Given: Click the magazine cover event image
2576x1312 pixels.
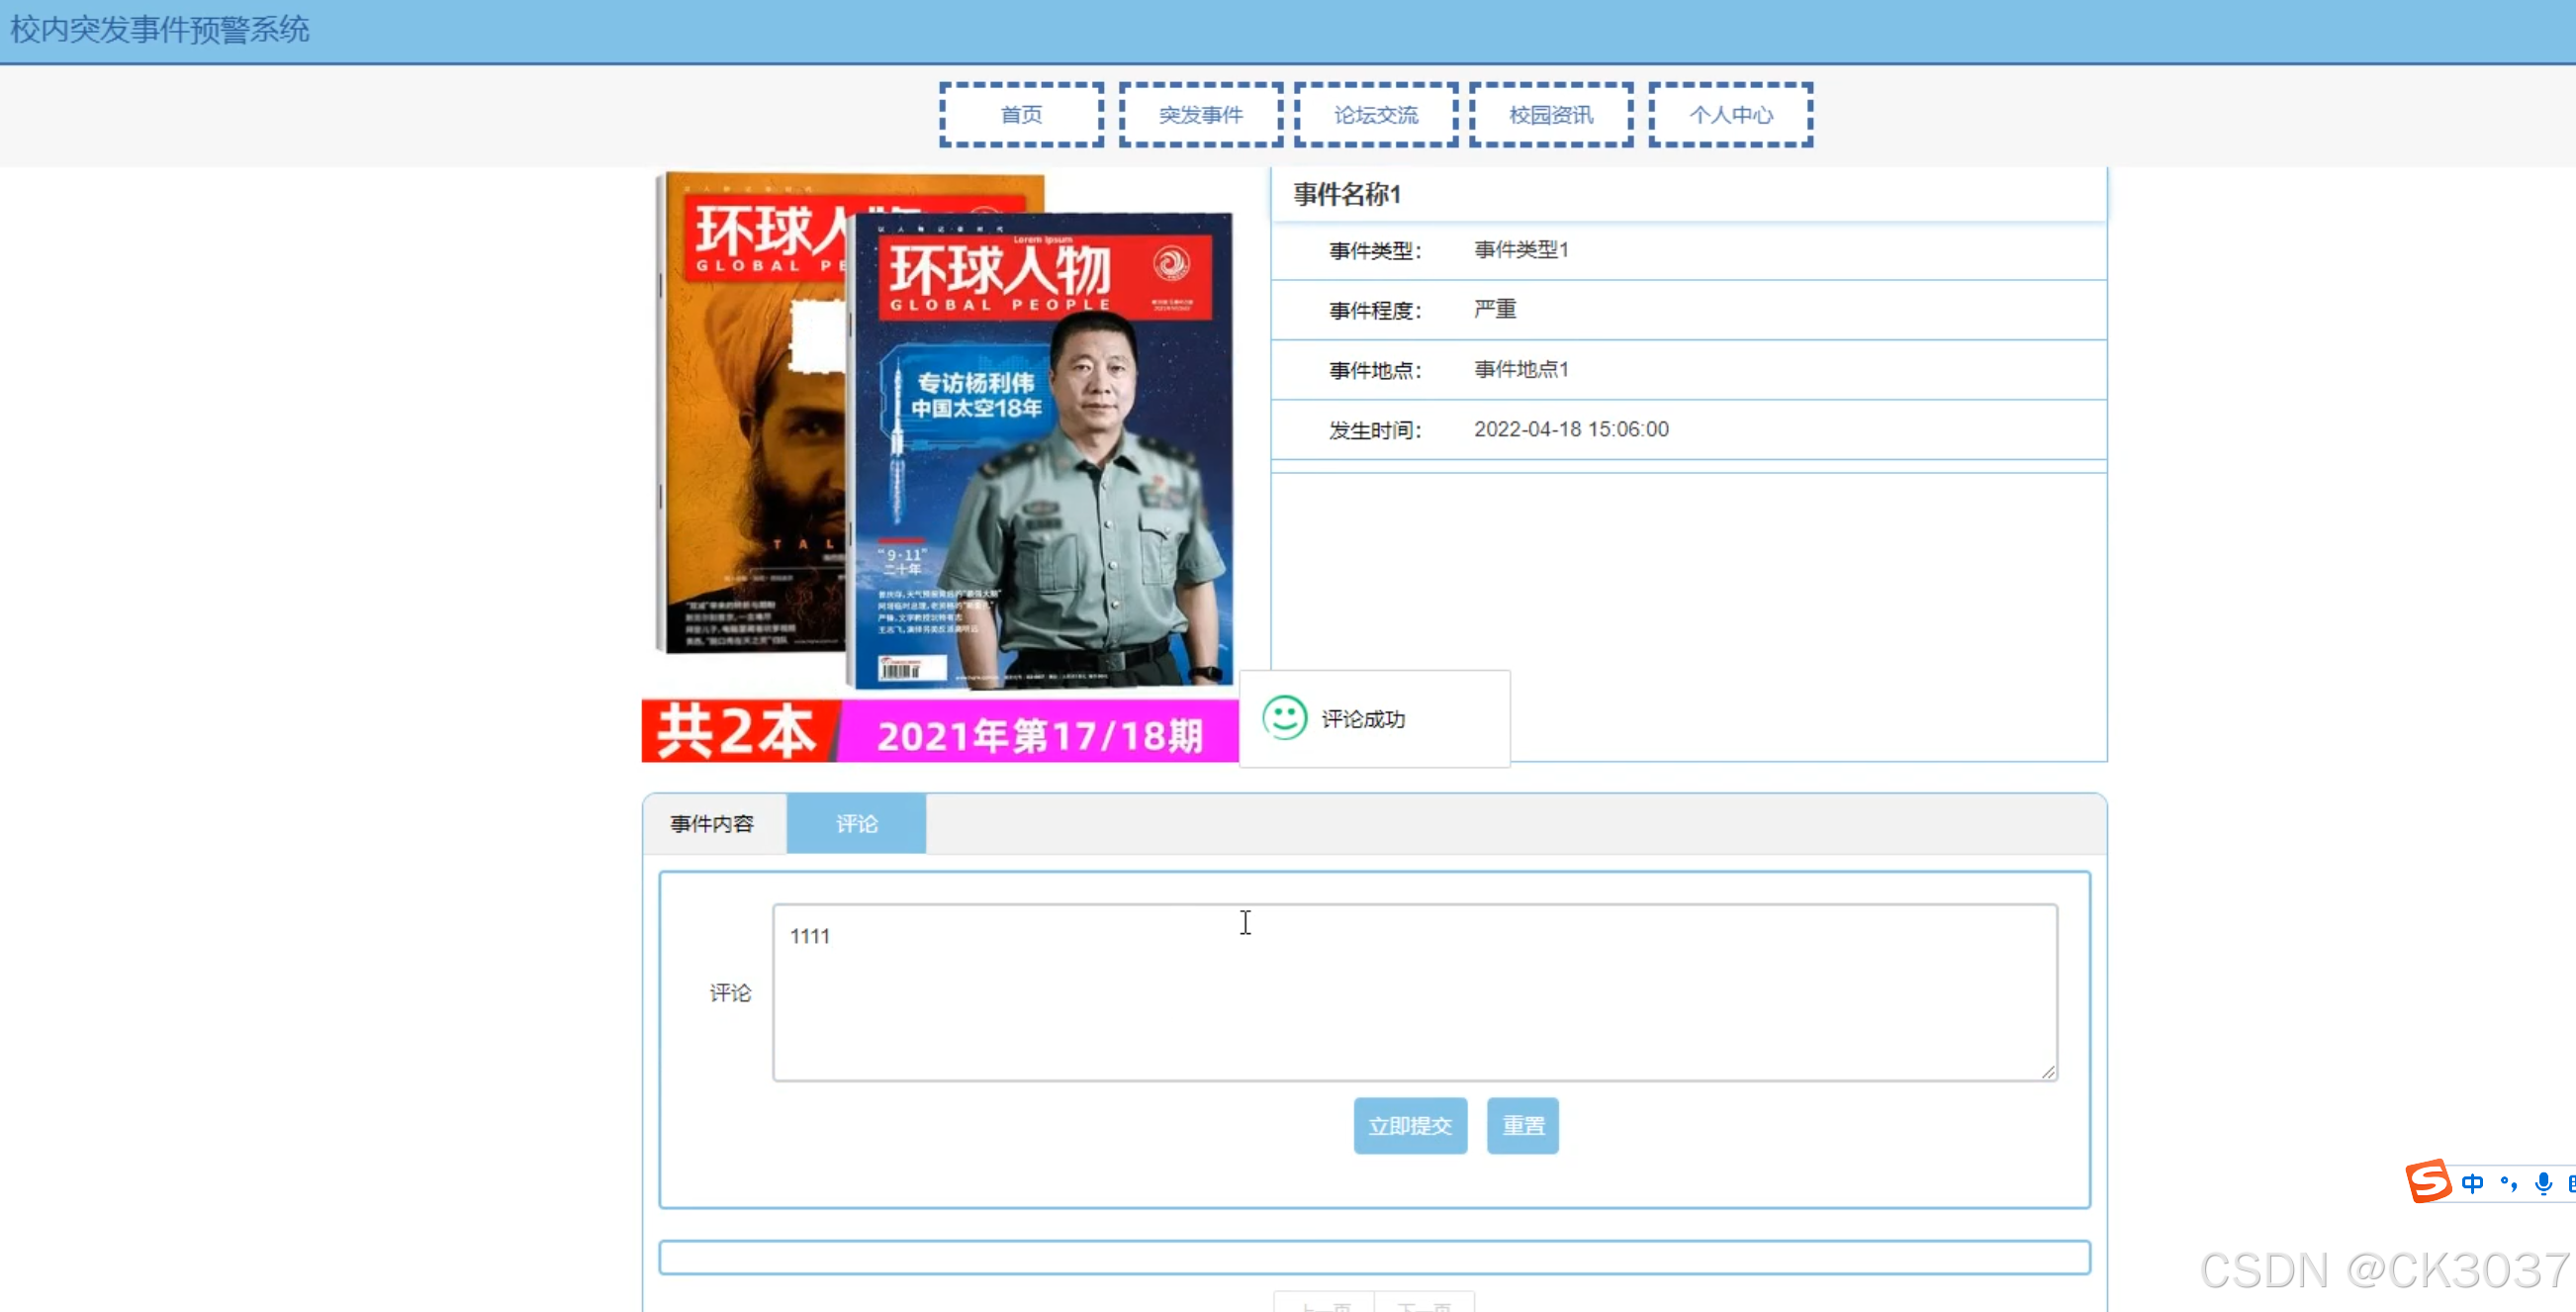Looking at the screenshot, I should point(940,465).
